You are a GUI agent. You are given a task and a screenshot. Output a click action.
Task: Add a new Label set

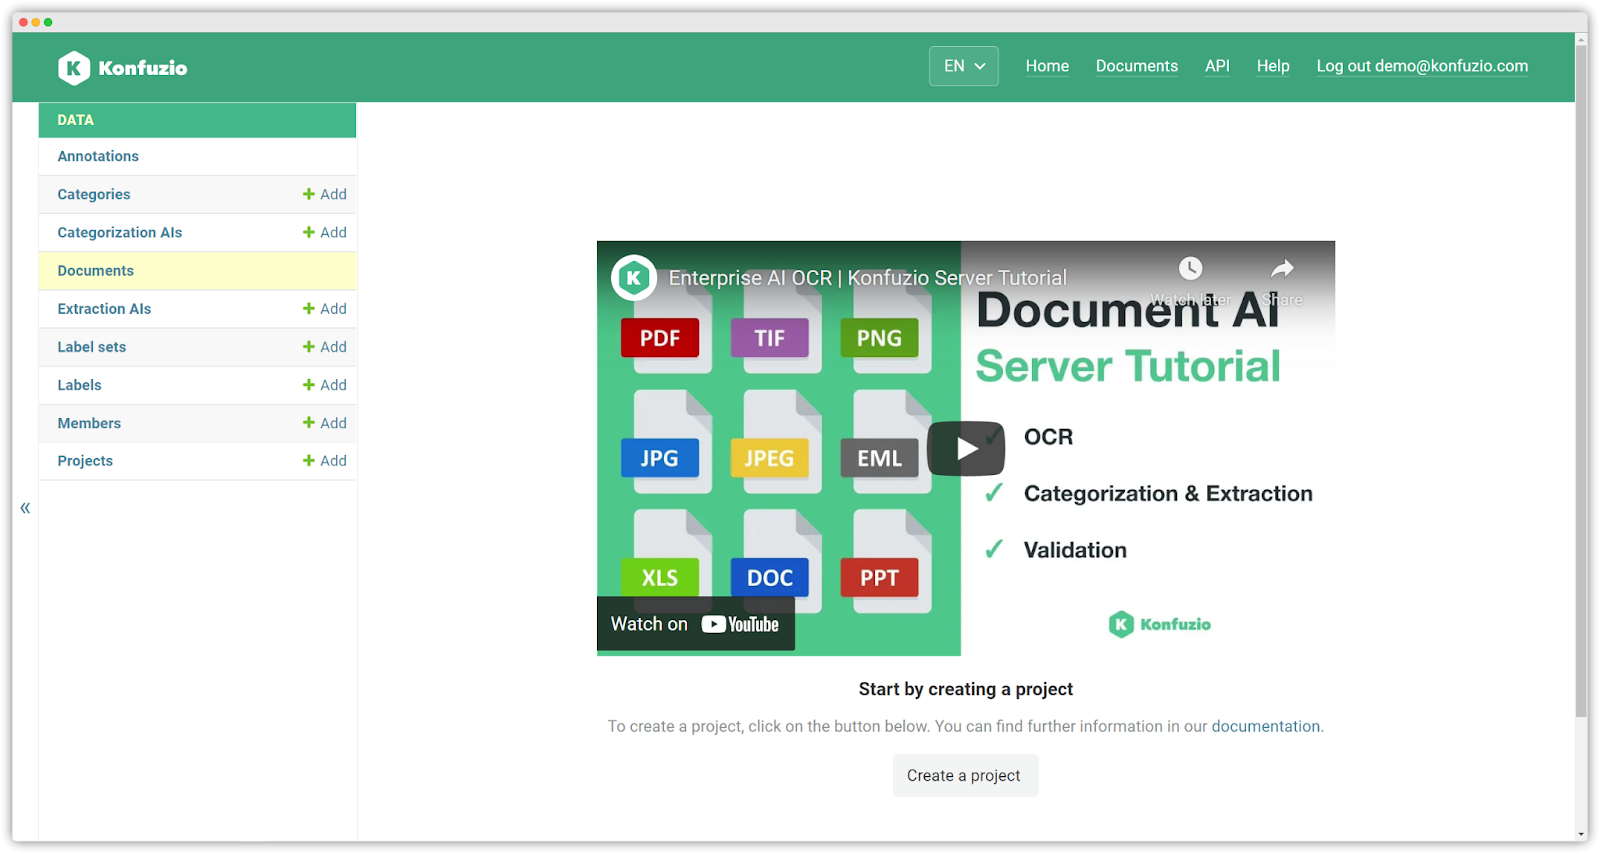(325, 347)
